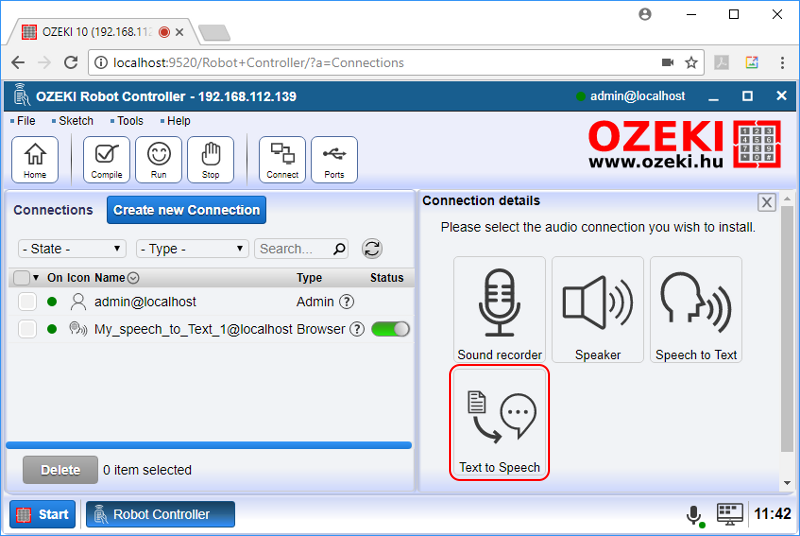Click the admin@localhost user icon

click(78, 302)
